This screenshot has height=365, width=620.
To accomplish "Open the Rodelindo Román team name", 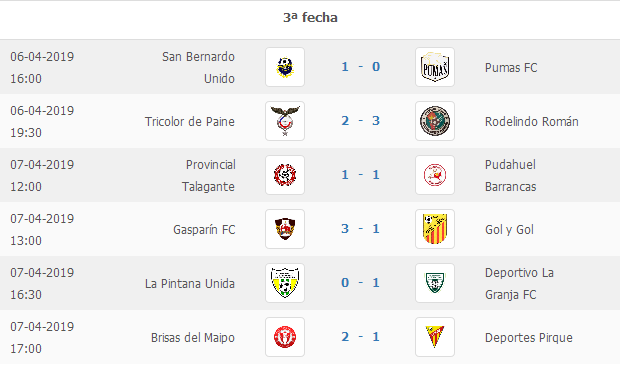I will (x=531, y=121).
